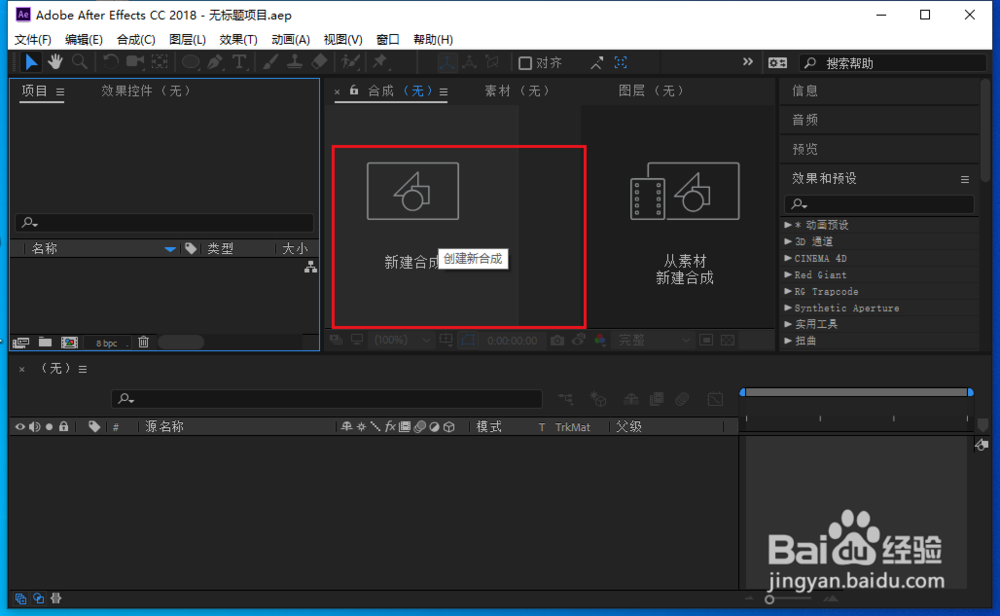Select the Roto Brush tool
The image size is (1000, 616).
[350, 62]
